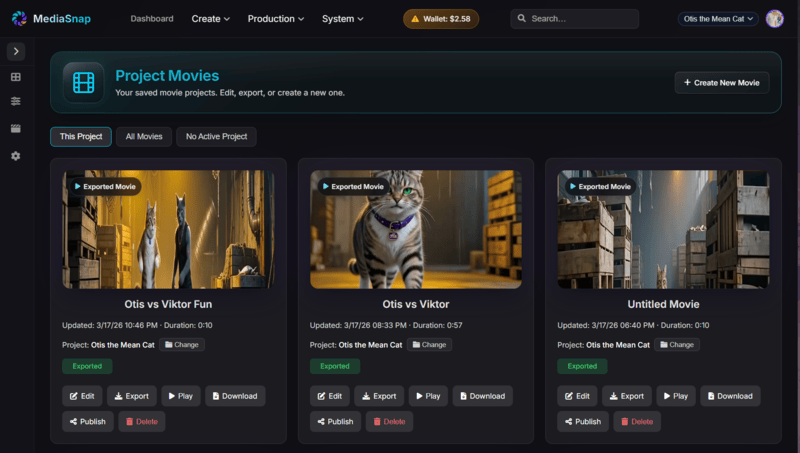Click the MediaSnap logo icon

coord(20,19)
